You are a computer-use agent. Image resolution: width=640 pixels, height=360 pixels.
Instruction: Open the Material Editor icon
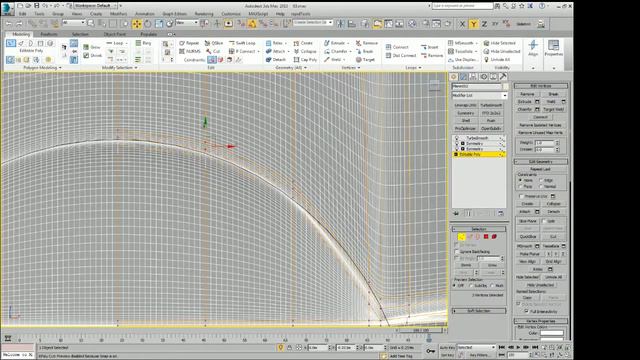(x=412, y=24)
